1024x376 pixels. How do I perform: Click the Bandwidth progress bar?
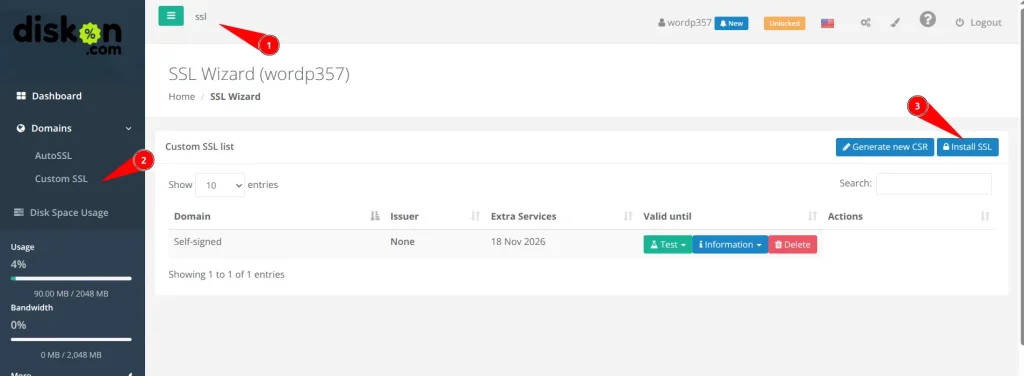(71, 339)
